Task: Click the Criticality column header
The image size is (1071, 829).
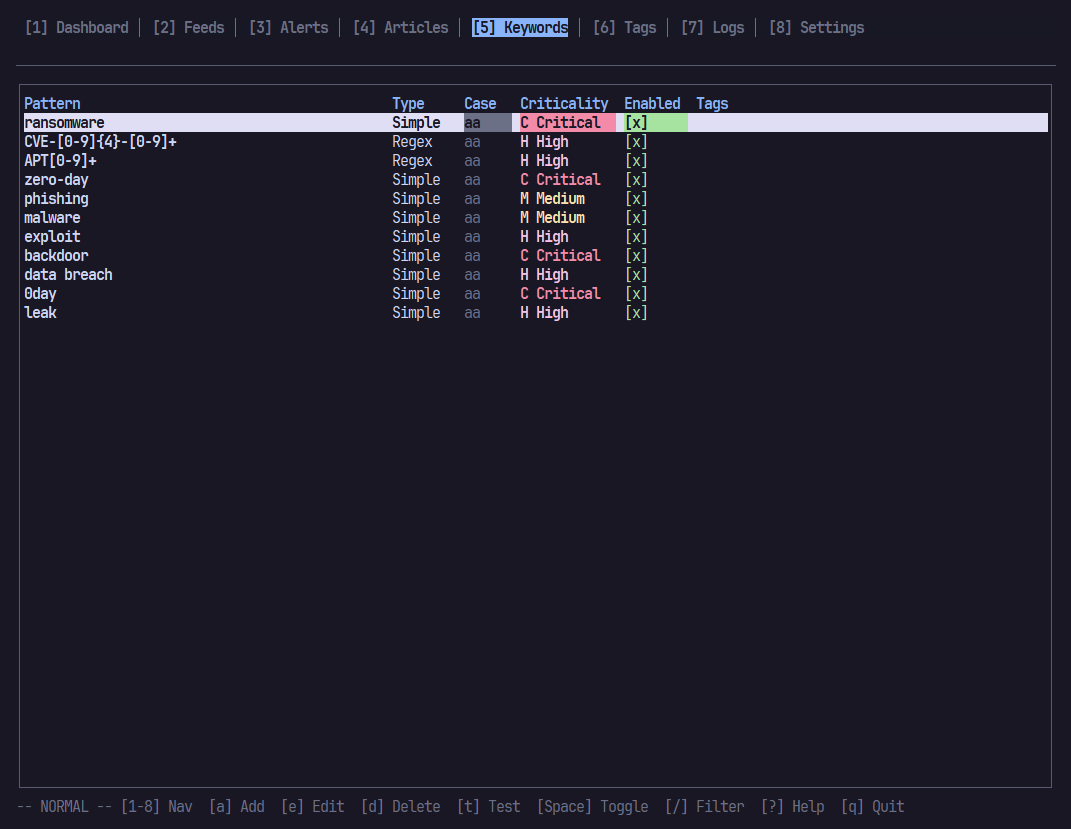Action: [564, 104]
